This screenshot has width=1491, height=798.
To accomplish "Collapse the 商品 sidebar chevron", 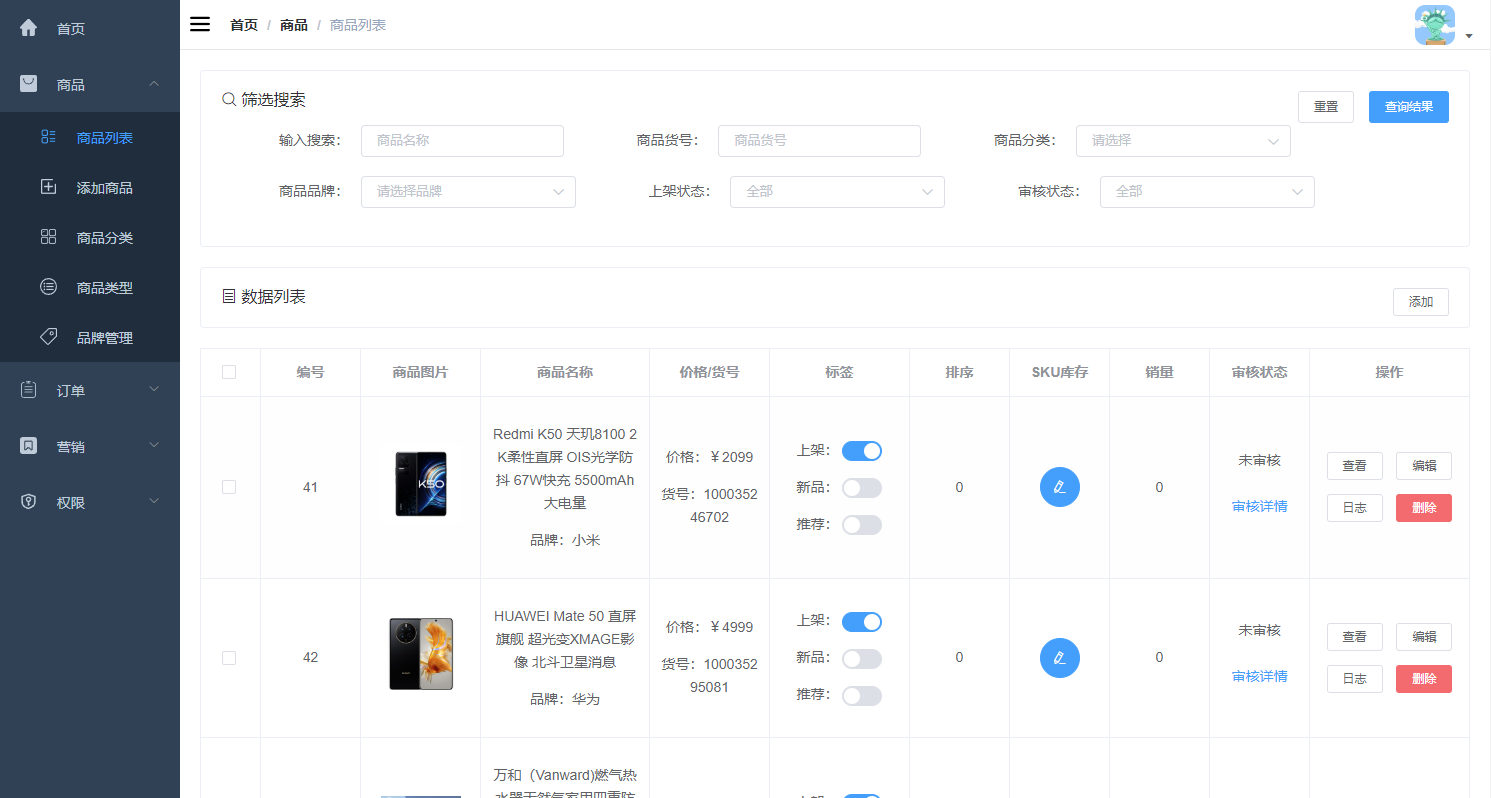I will pyautogui.click(x=154, y=84).
